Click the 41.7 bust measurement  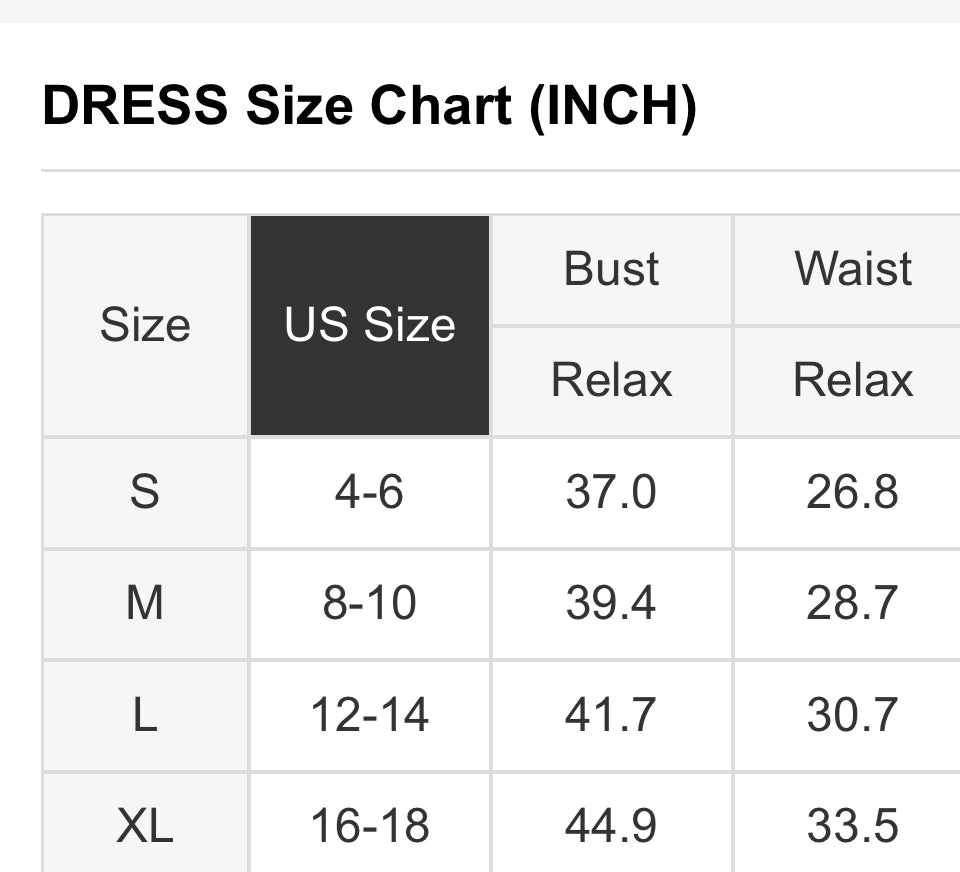point(612,715)
